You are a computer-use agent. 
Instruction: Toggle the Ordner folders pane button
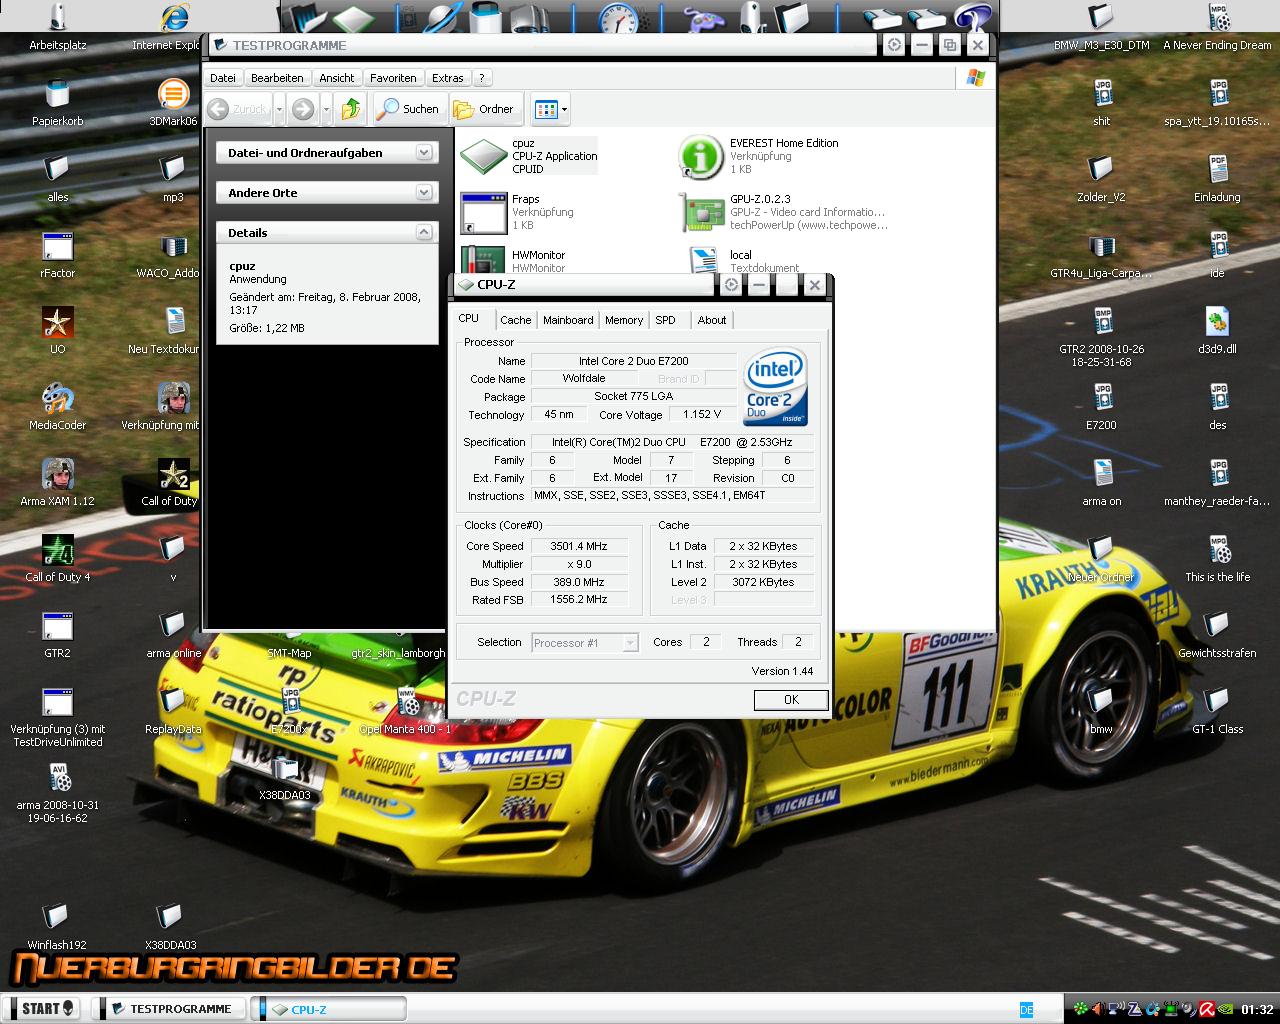pos(484,109)
